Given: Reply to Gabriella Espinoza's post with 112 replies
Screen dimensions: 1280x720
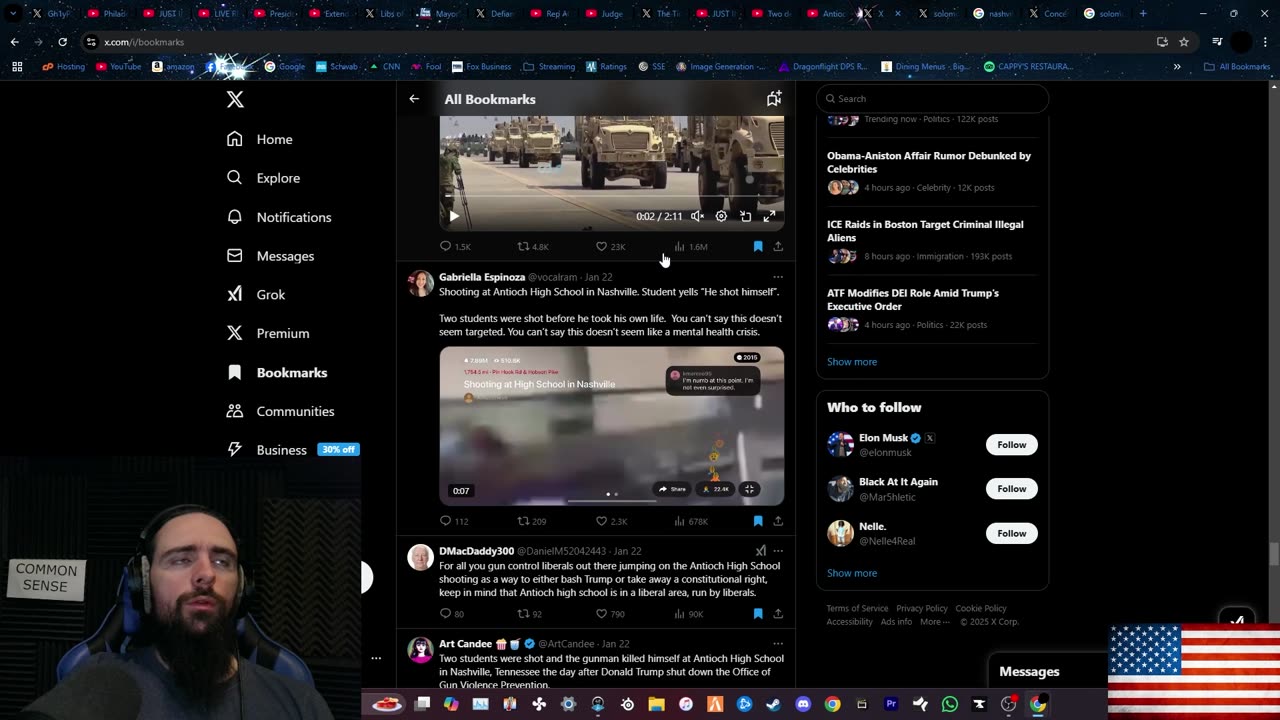Looking at the screenshot, I should click(454, 521).
